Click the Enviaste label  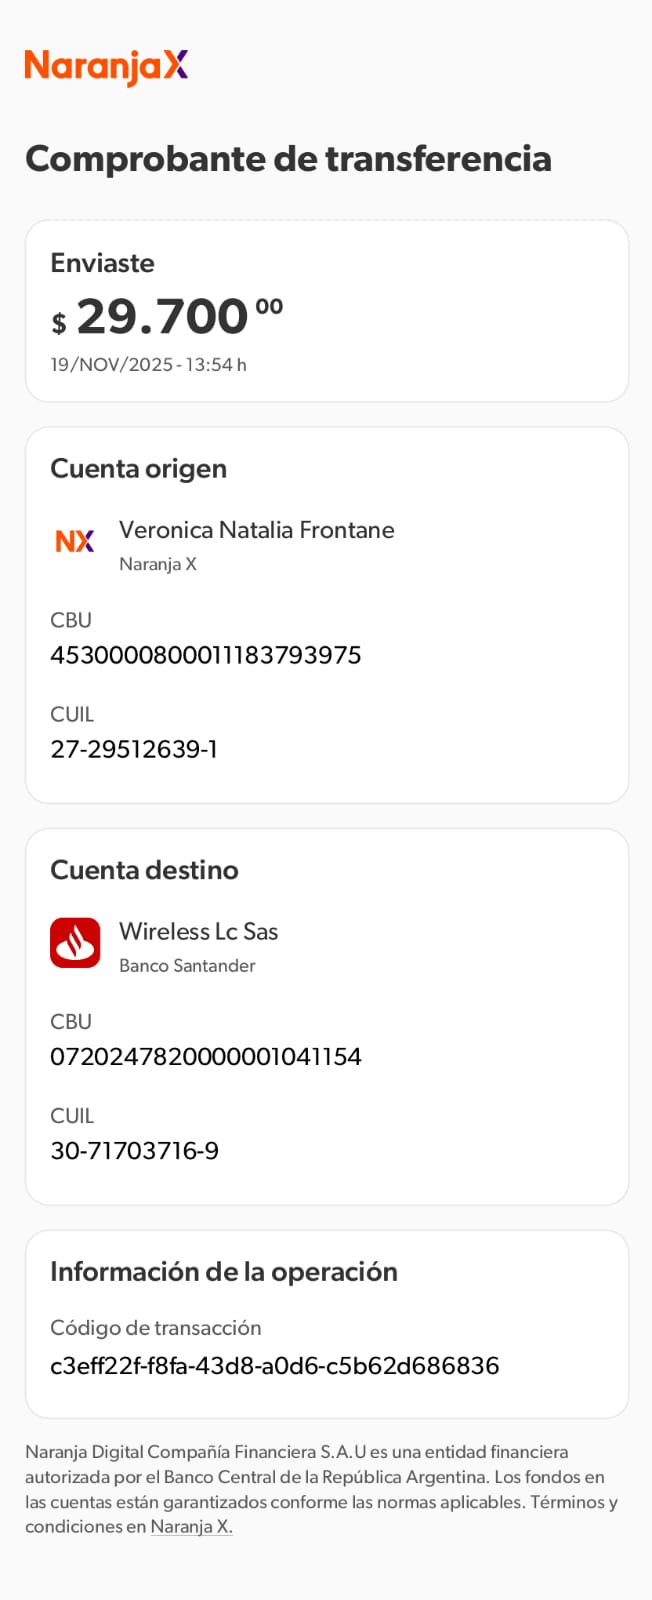pyautogui.click(x=102, y=263)
